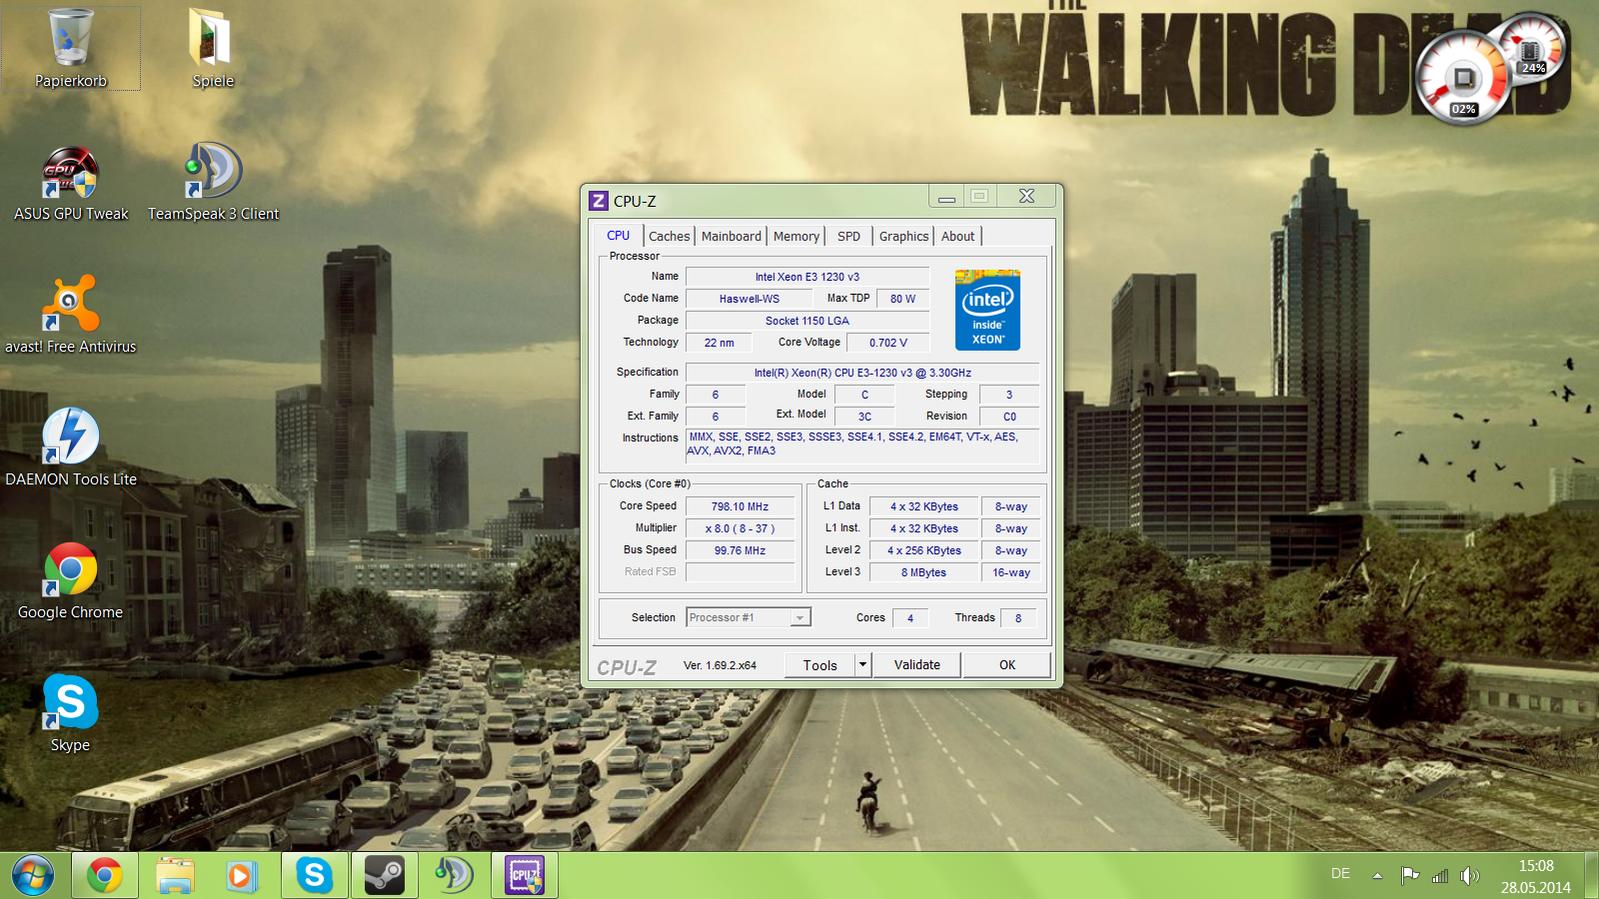This screenshot has width=1599, height=899.
Task: Open avast! Free Antivirus shortcut
Action: coord(70,315)
